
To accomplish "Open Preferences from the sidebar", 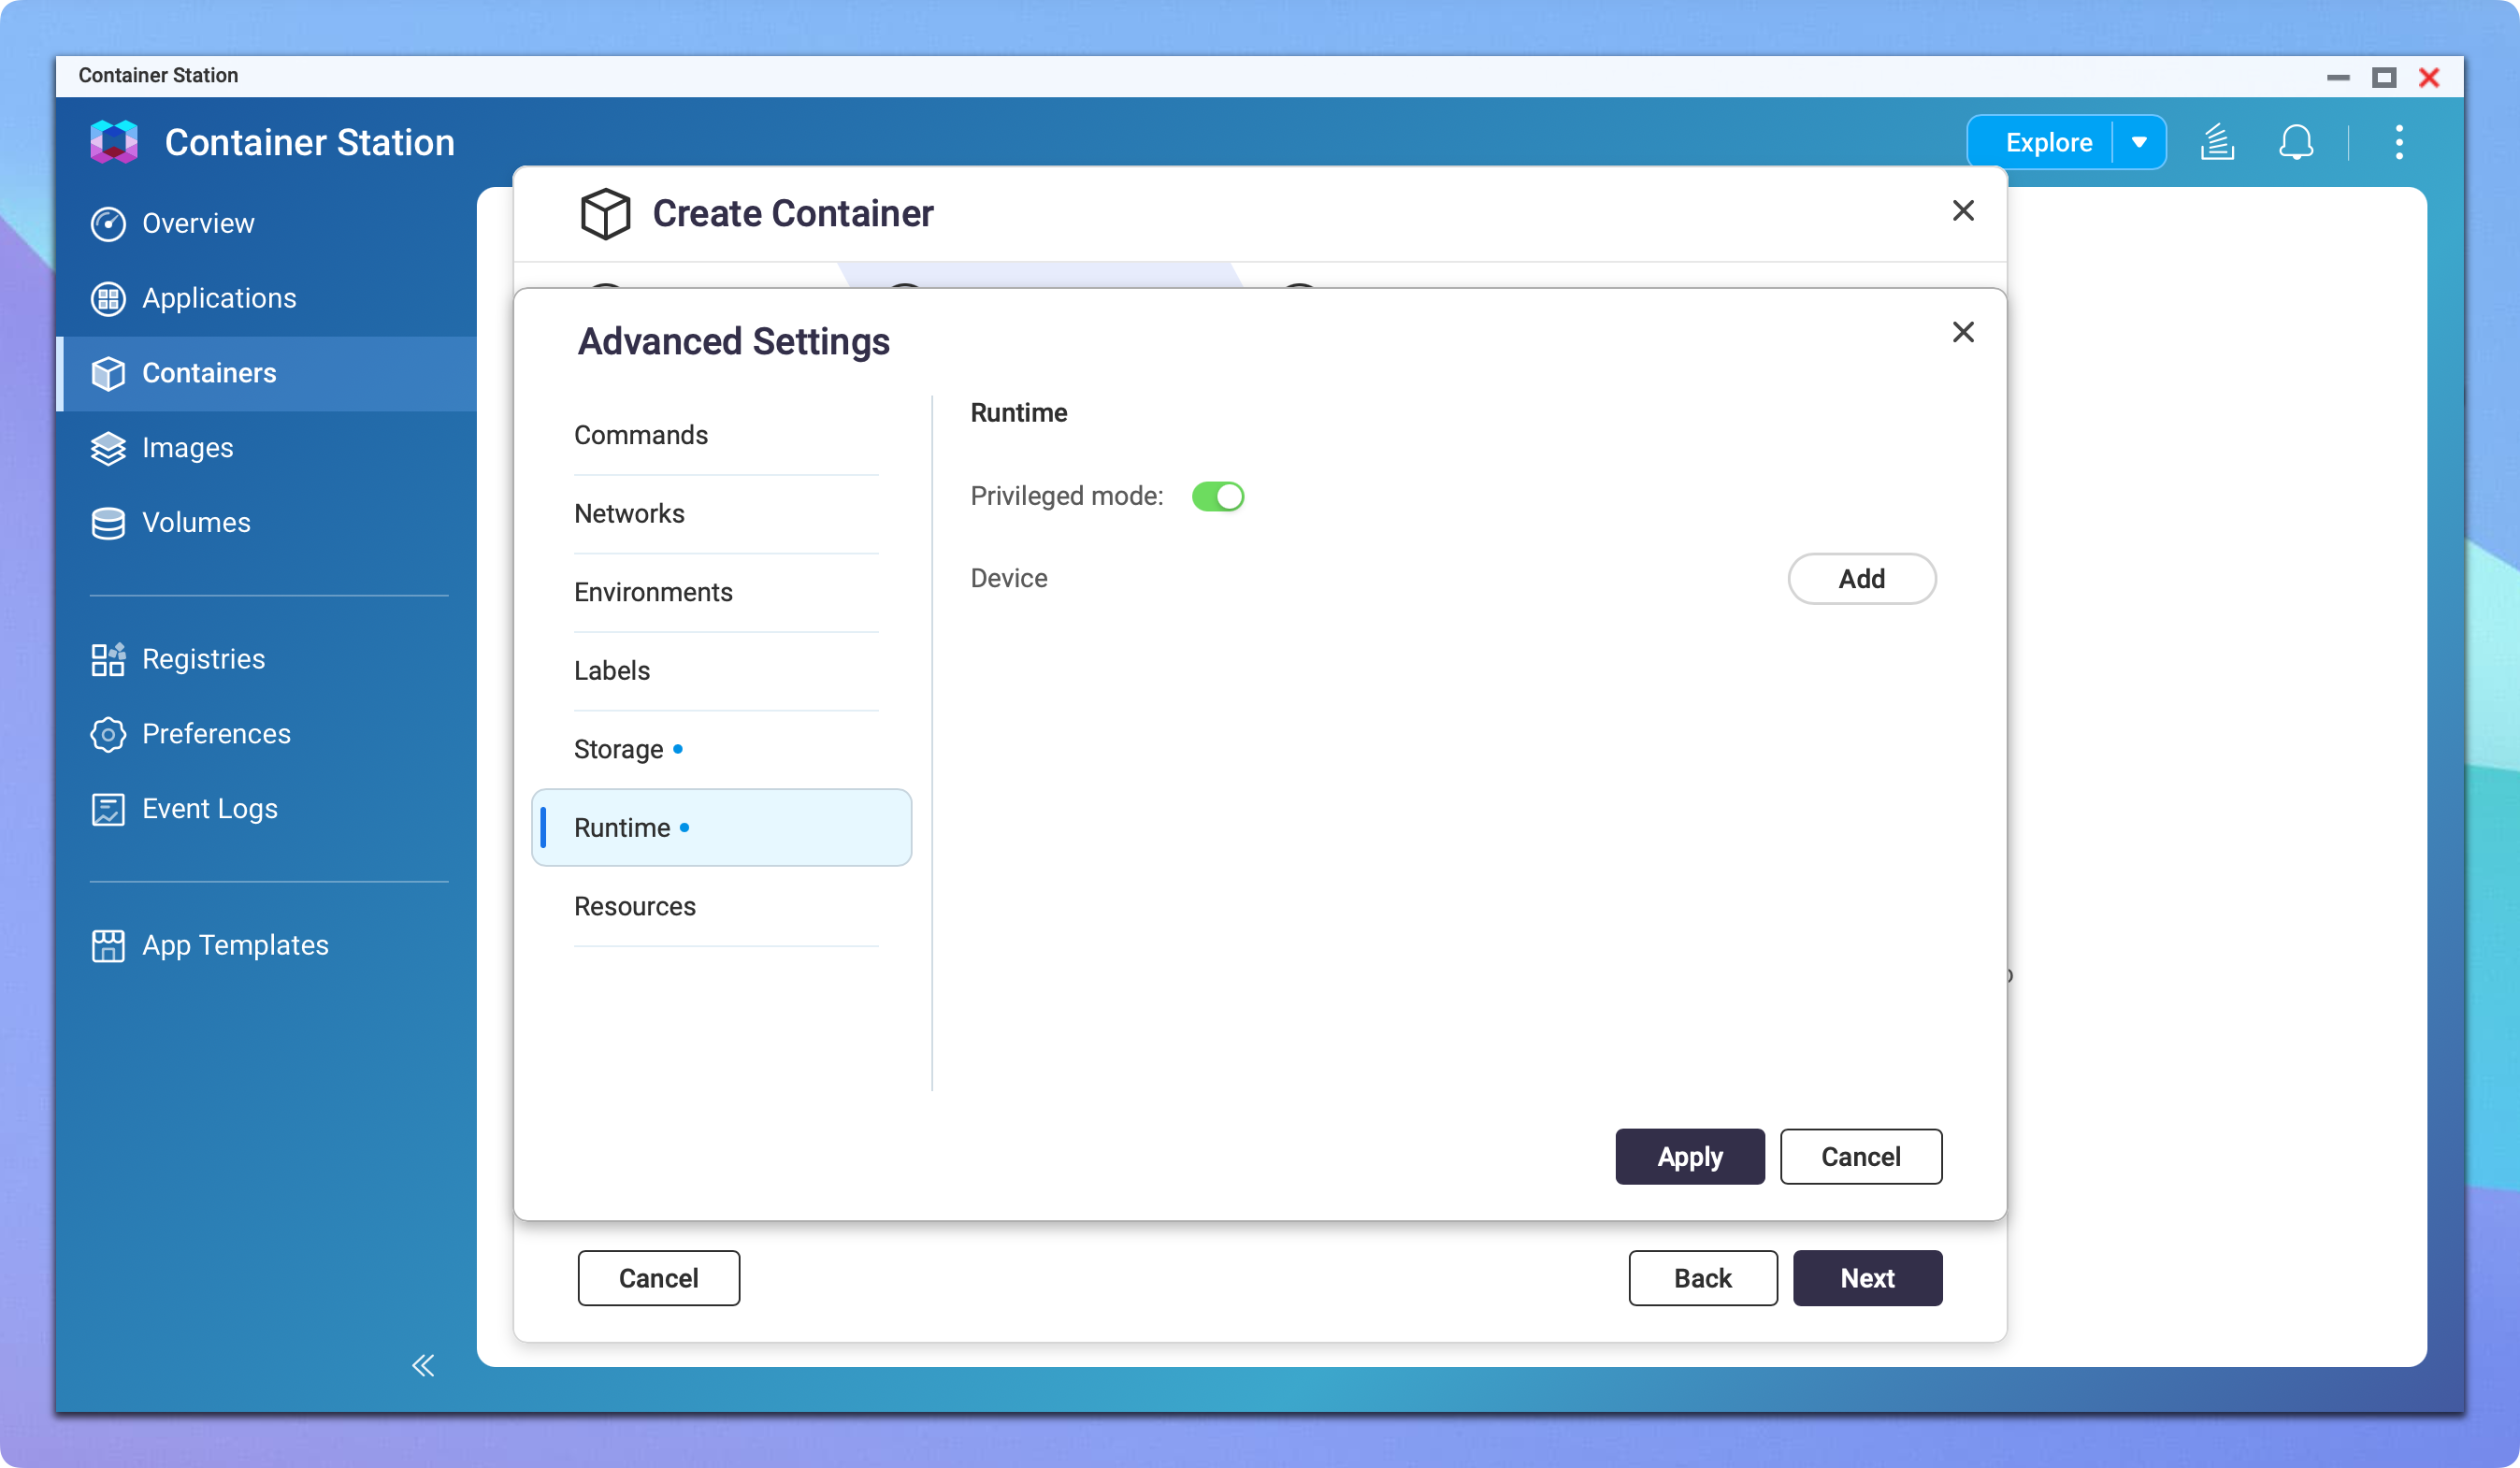I will coord(109,734).
